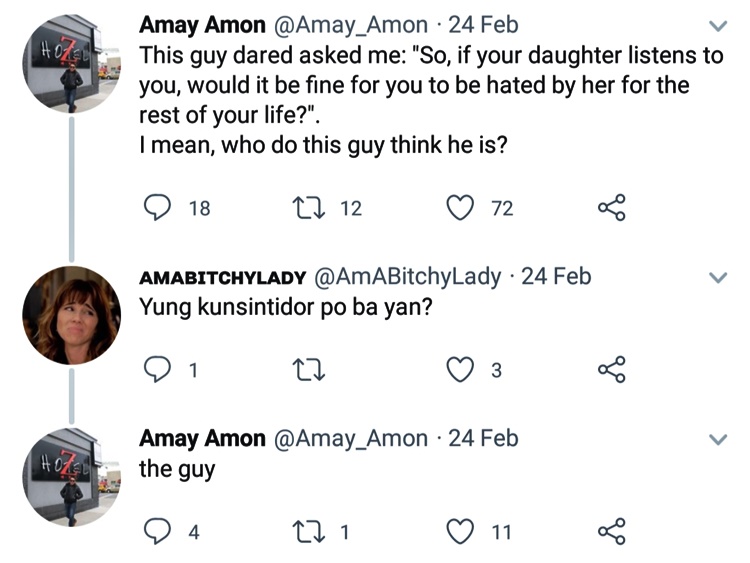Retweet "the guy" tweet
The image size is (750, 563).
coord(303,532)
